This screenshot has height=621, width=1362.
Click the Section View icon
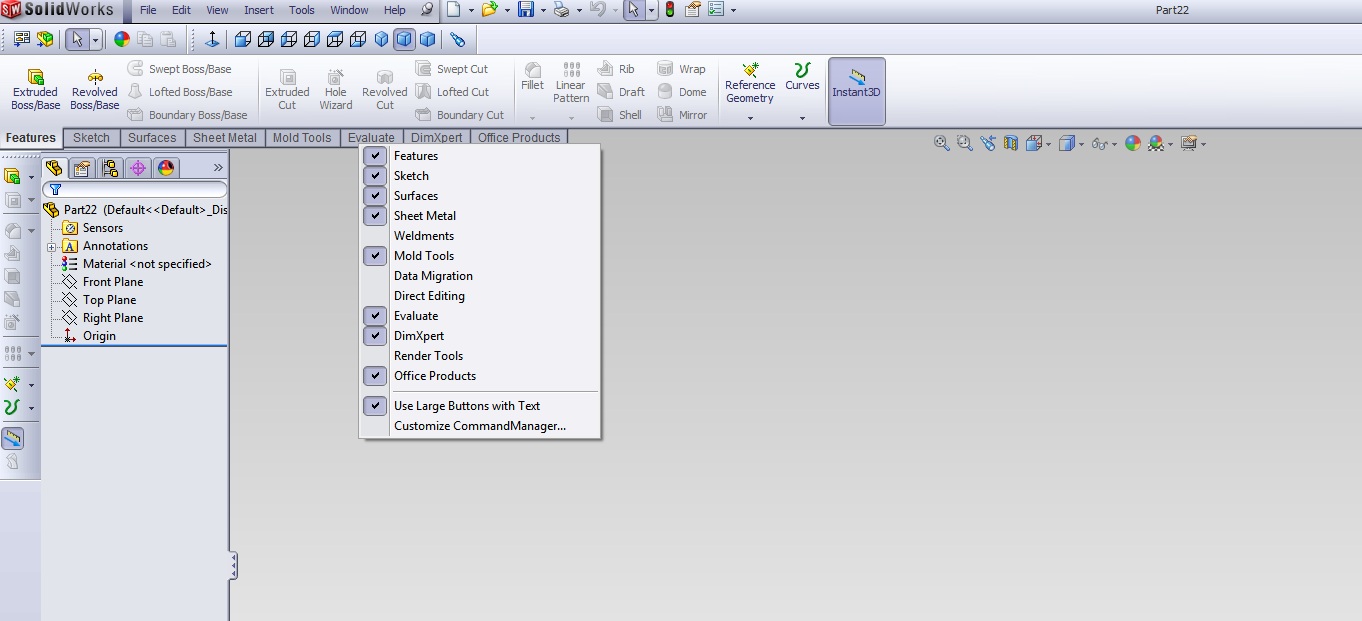coord(1011,143)
